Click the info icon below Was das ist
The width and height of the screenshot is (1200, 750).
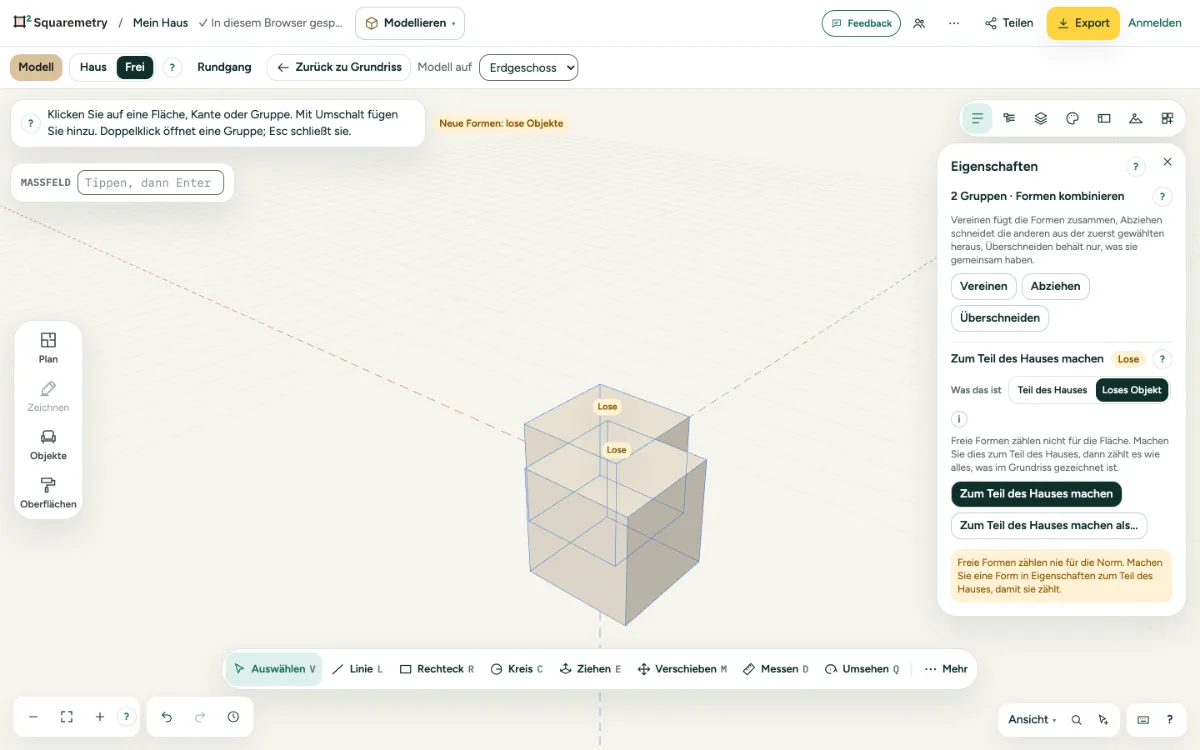959,420
